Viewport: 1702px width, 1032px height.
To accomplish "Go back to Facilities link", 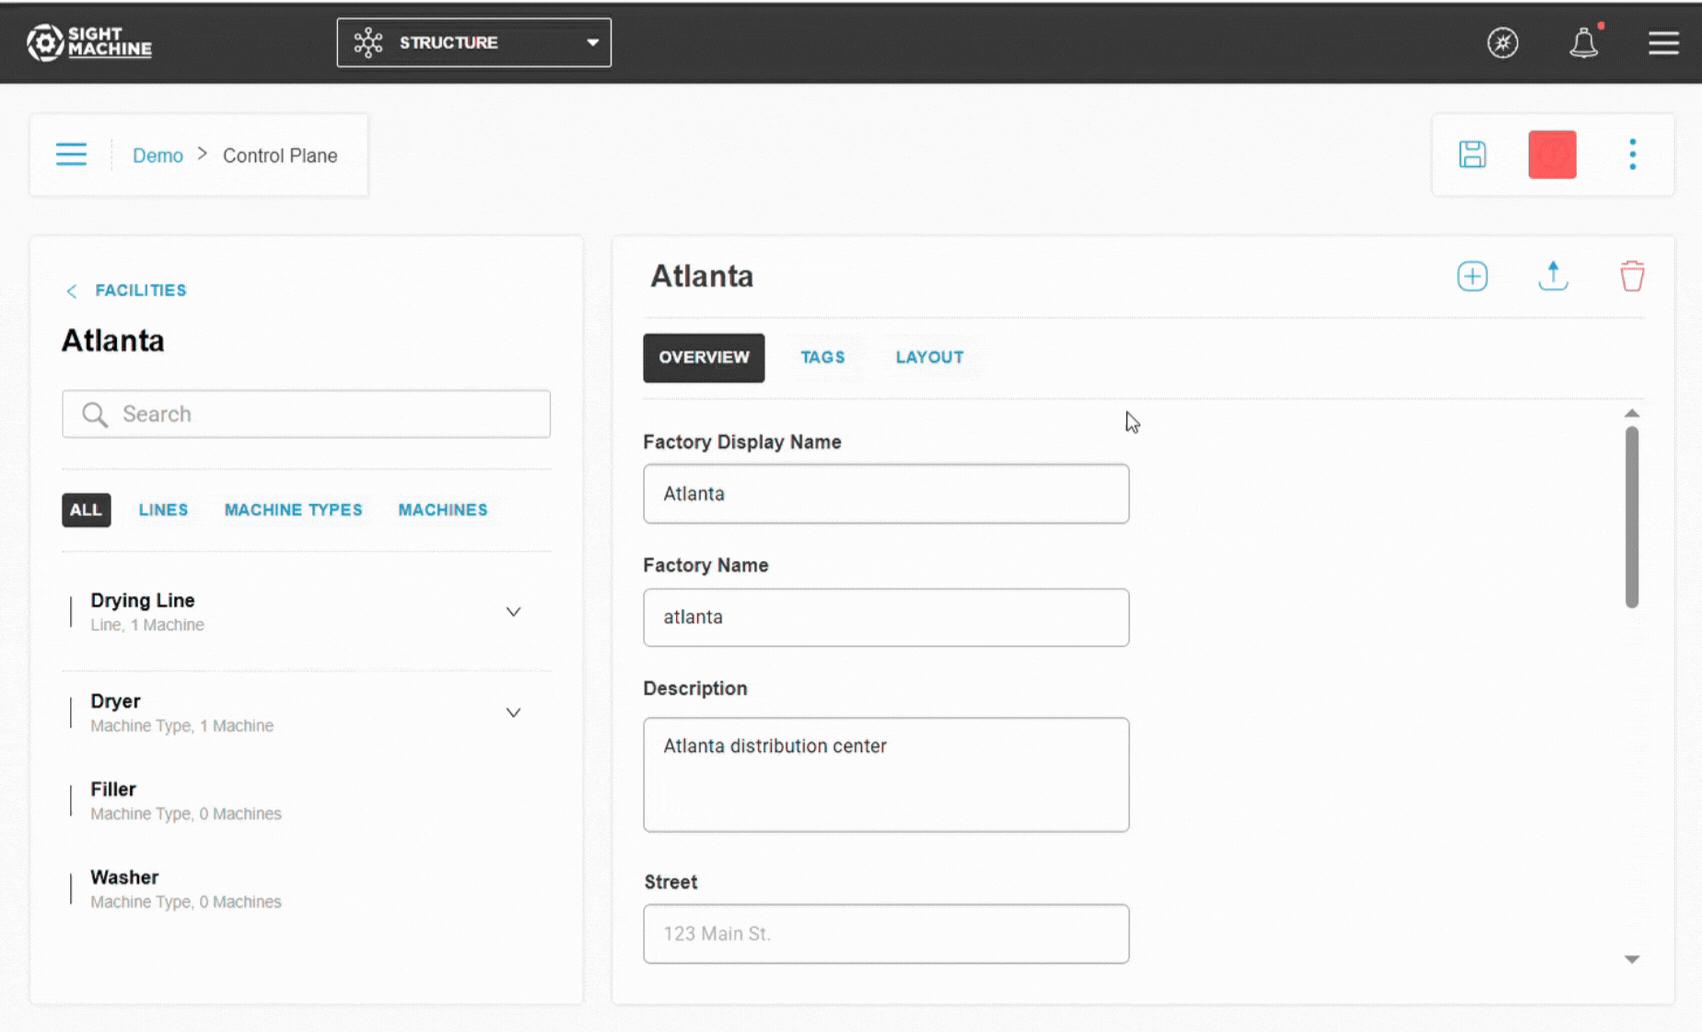I will click(141, 290).
